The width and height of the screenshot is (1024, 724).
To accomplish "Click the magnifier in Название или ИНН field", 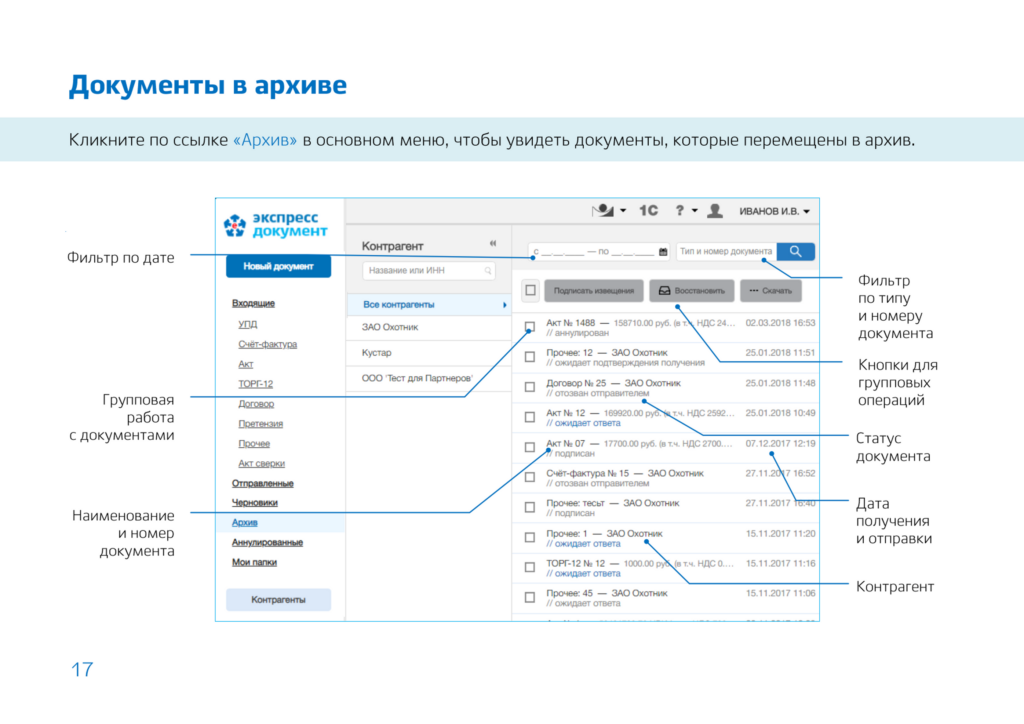I will 488,270.
